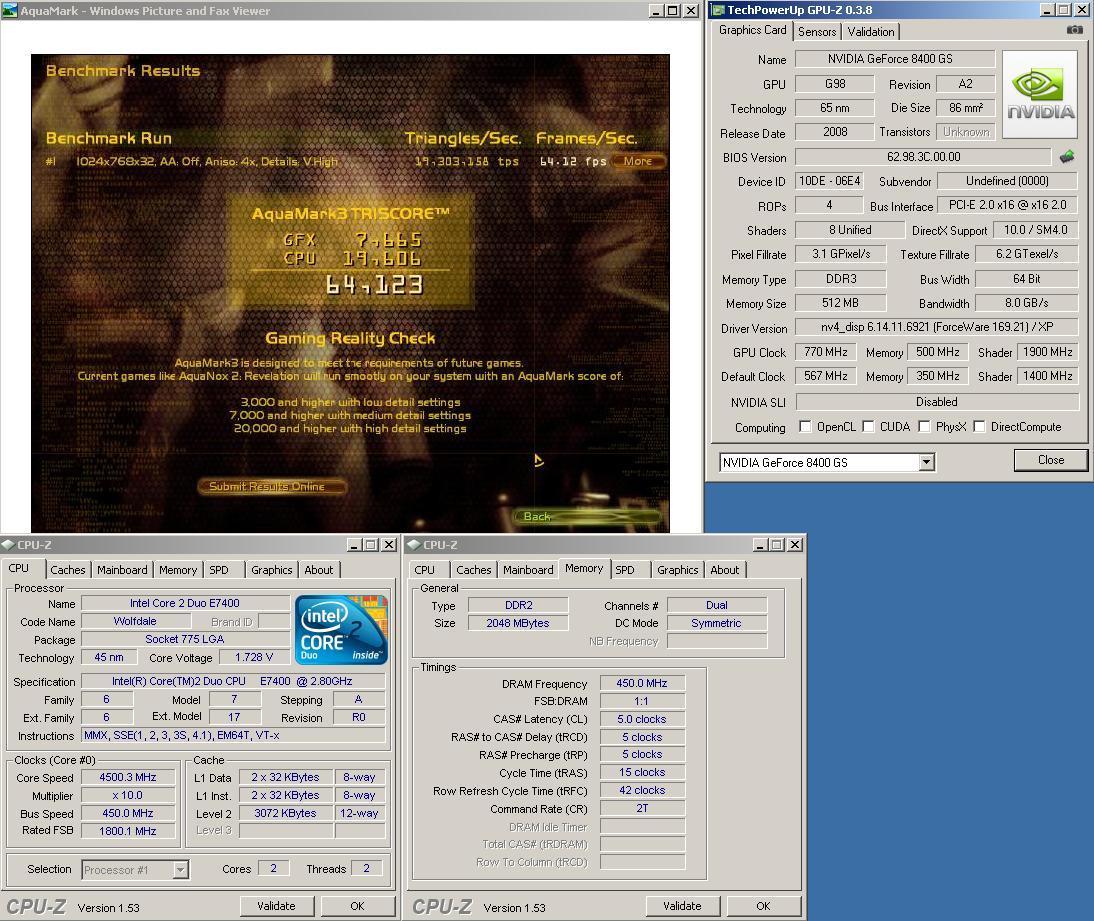Enable the DirectCompute checkbox
The image size is (1094, 921).
click(980, 426)
